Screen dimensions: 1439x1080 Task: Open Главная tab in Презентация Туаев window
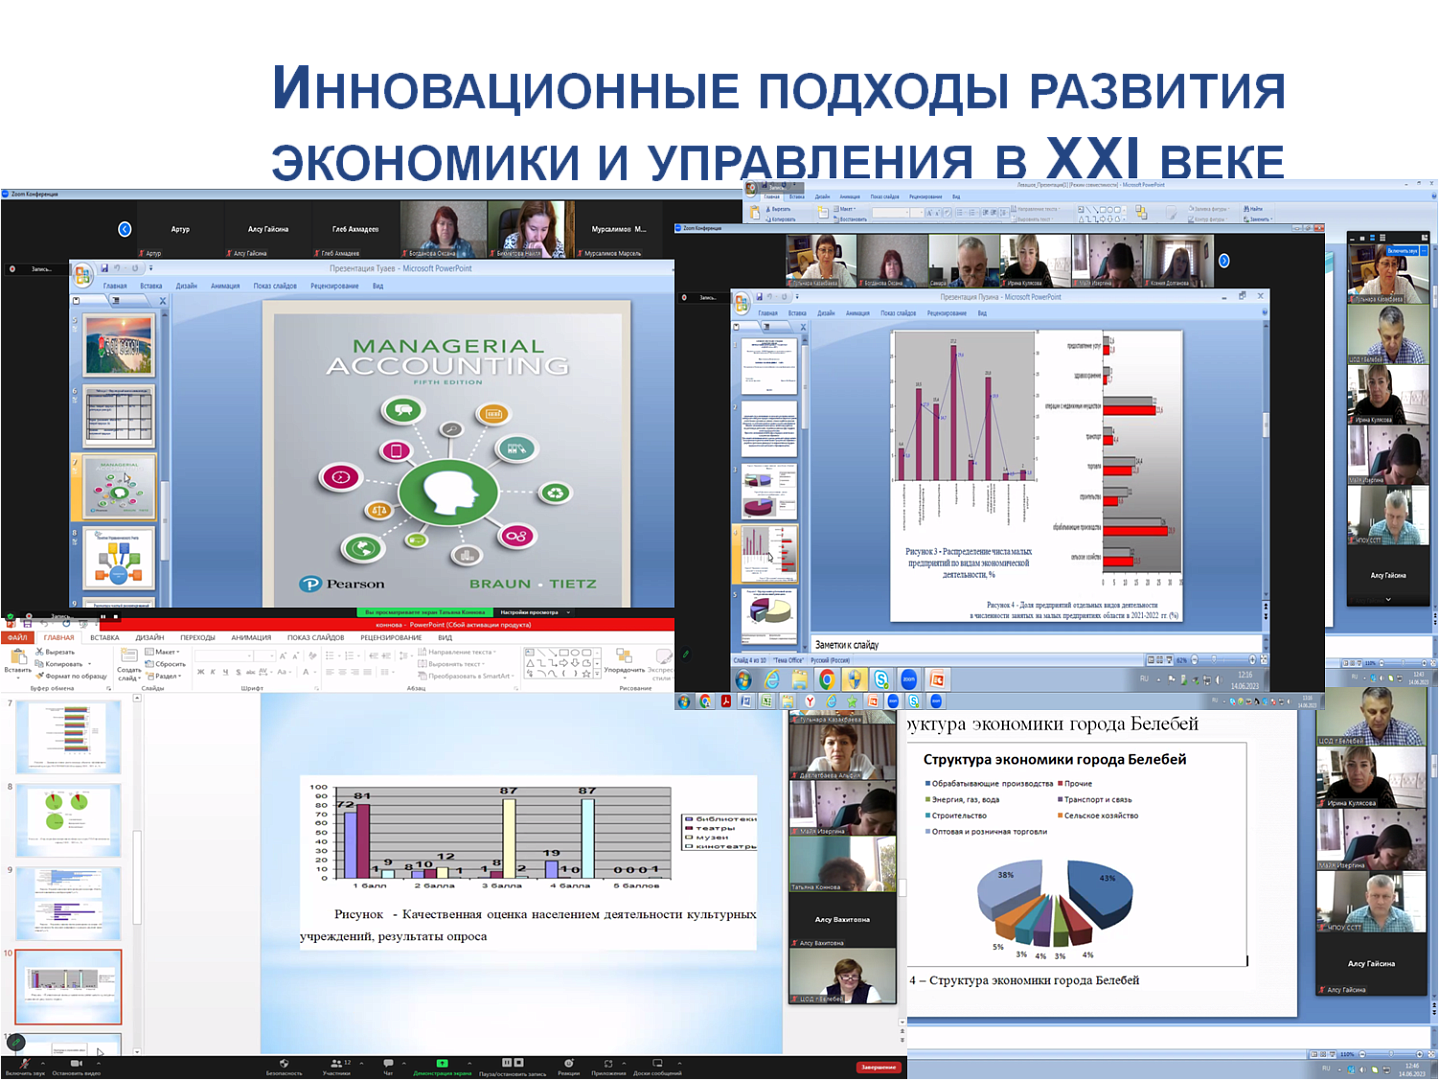point(115,286)
